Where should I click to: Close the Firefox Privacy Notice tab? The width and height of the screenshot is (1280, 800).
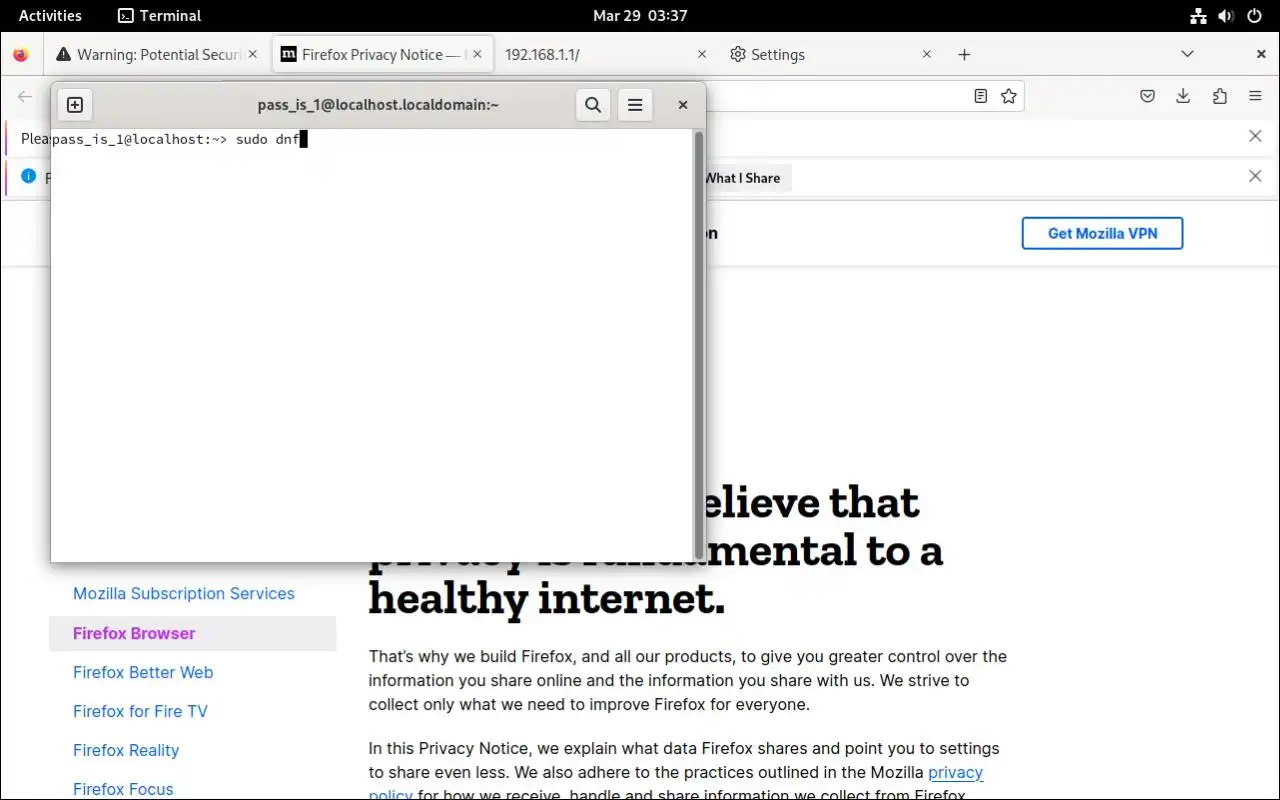click(x=477, y=55)
